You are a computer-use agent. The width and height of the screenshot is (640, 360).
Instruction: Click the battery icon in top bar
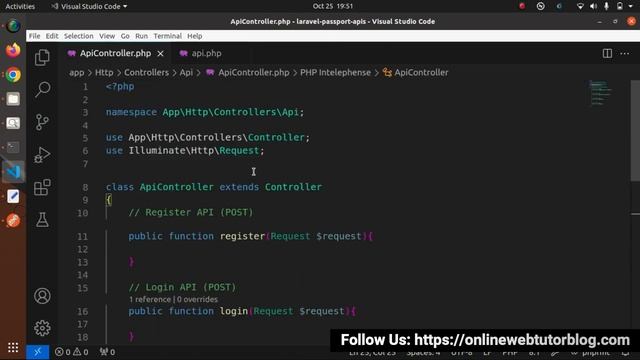620,6
